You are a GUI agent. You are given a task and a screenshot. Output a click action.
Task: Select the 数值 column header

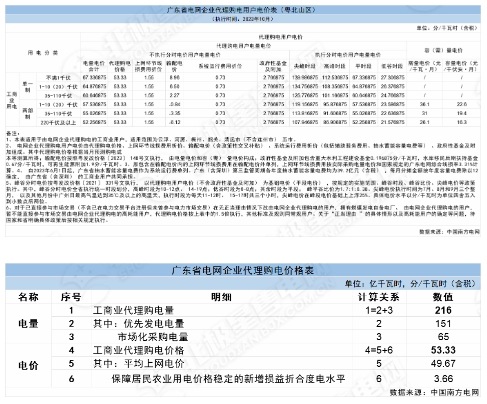coord(443,297)
